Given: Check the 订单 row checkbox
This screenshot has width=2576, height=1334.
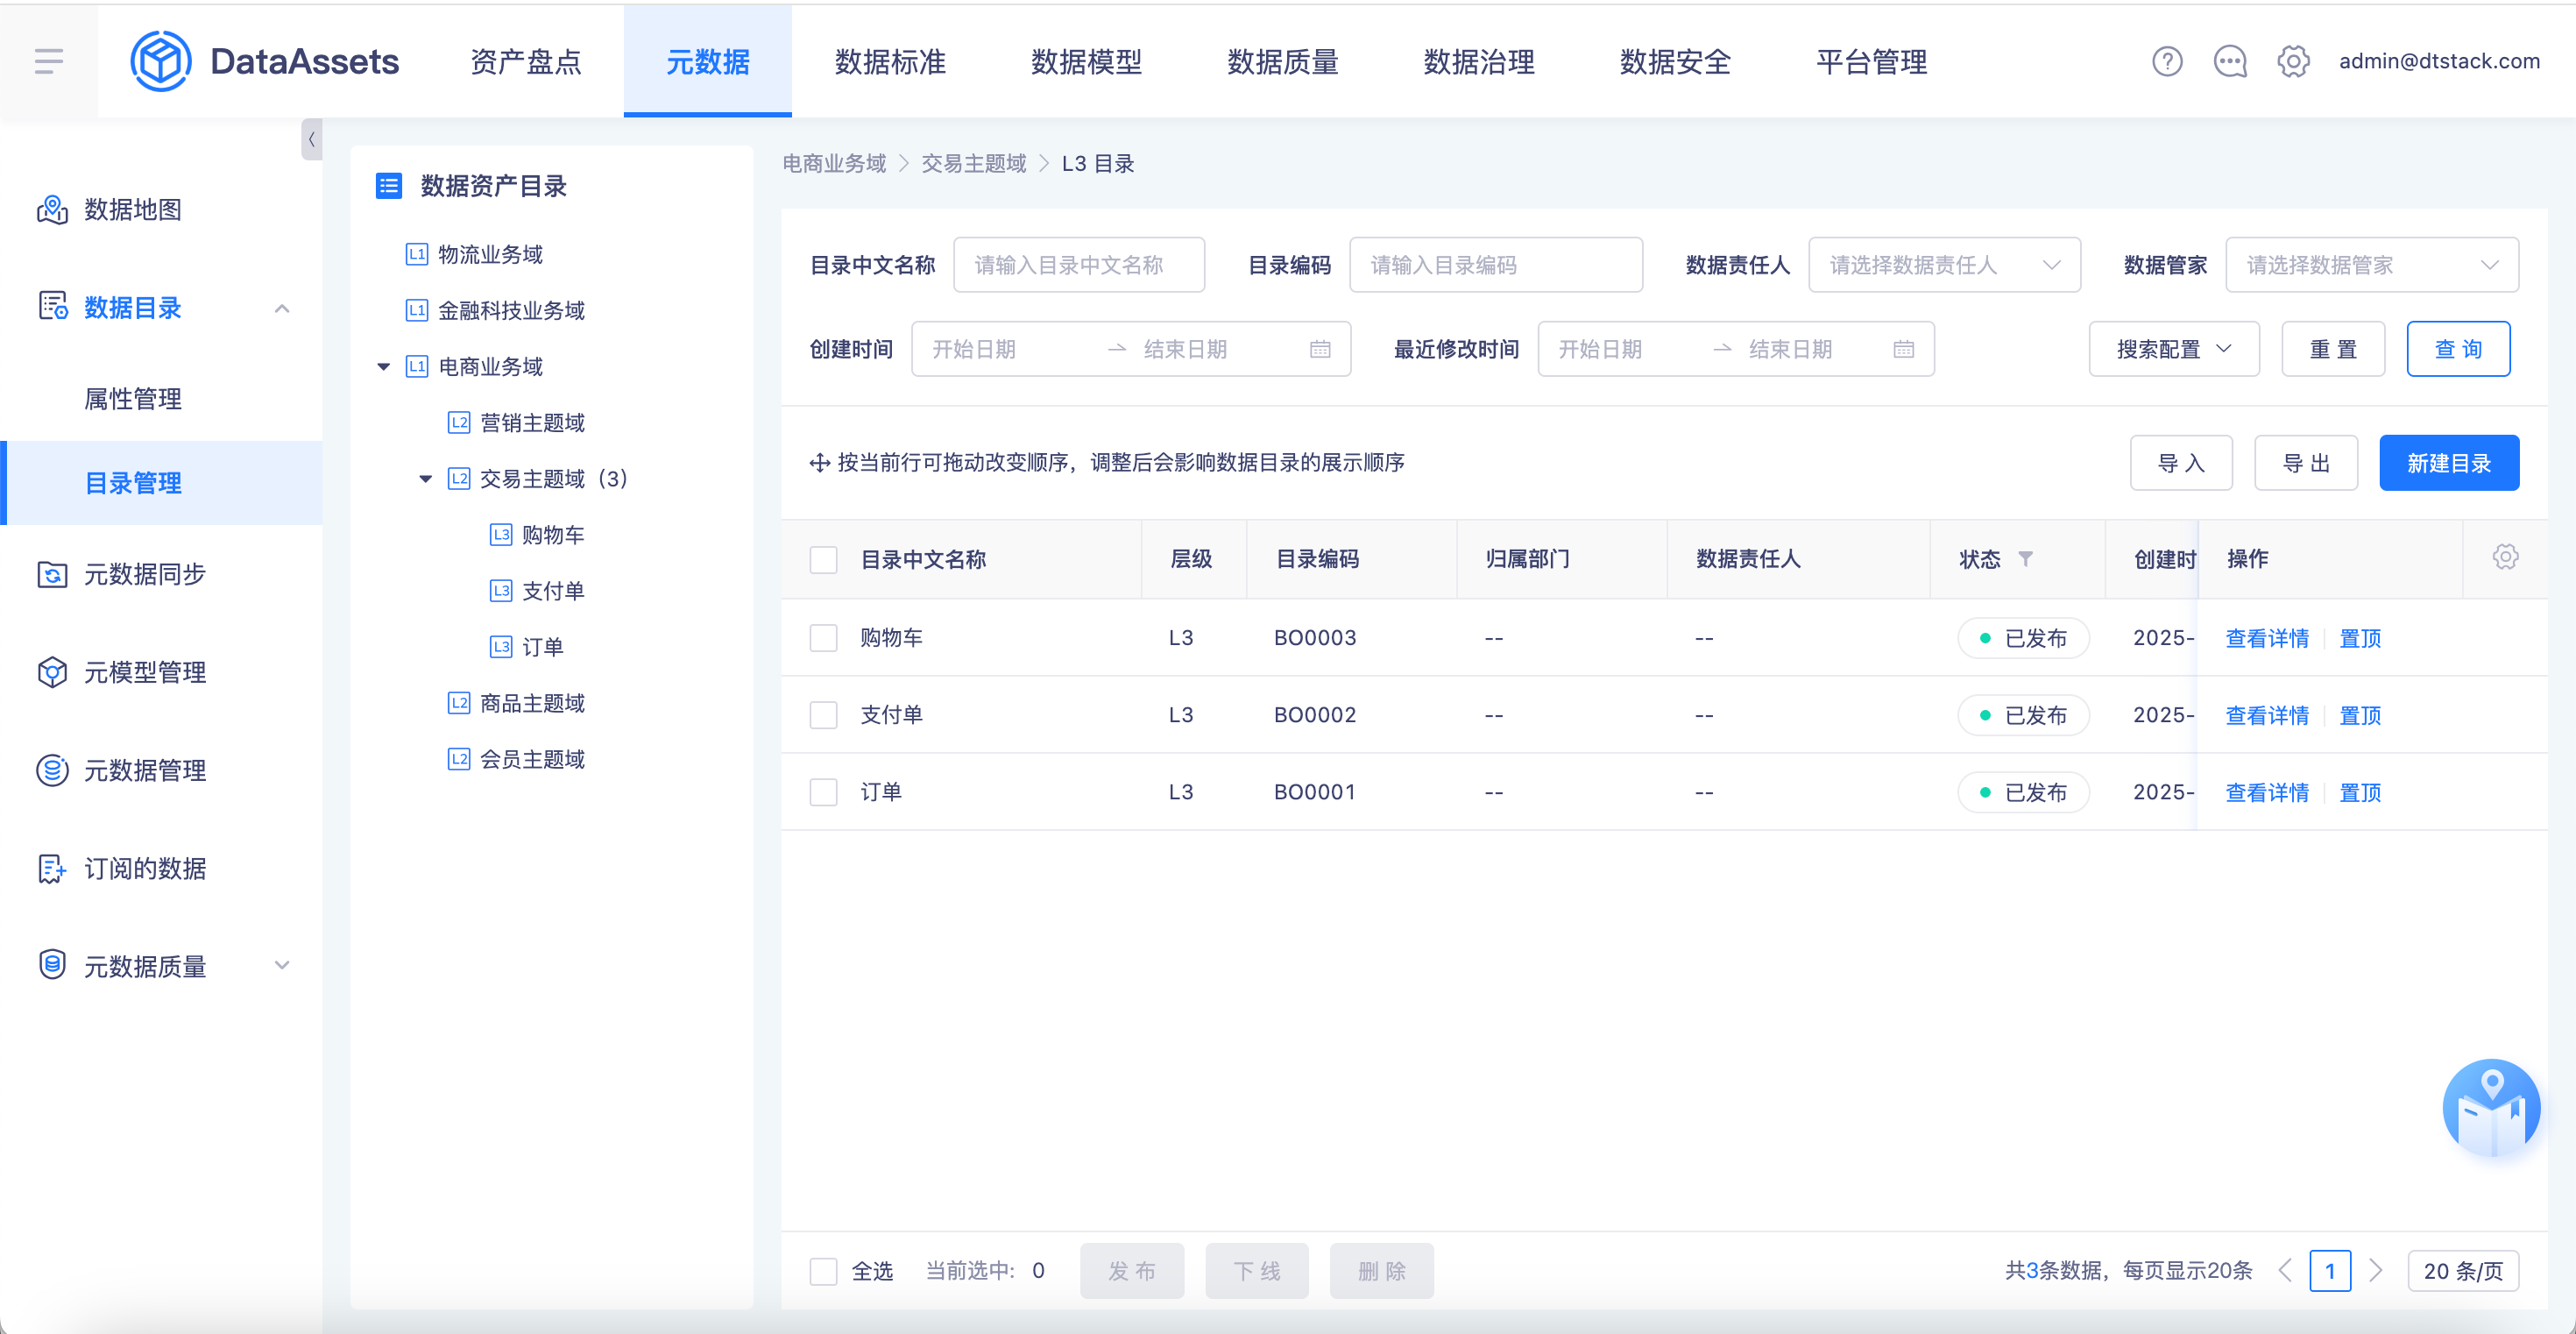Looking at the screenshot, I should 823,792.
